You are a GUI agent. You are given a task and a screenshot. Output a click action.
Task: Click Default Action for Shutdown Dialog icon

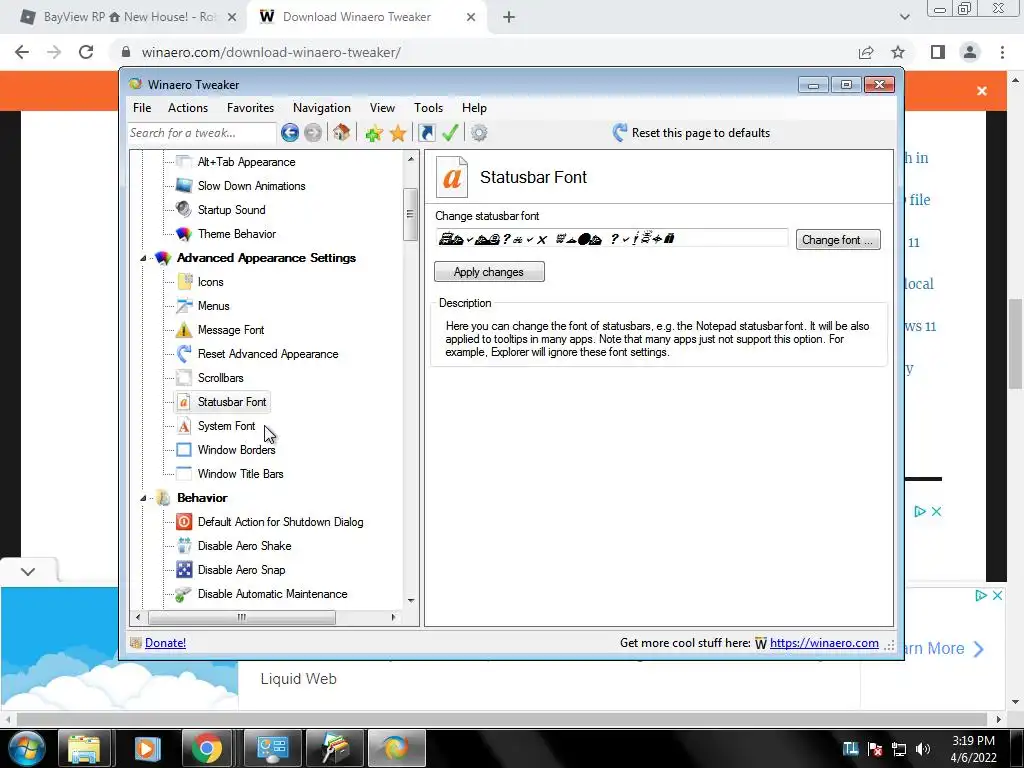click(184, 522)
